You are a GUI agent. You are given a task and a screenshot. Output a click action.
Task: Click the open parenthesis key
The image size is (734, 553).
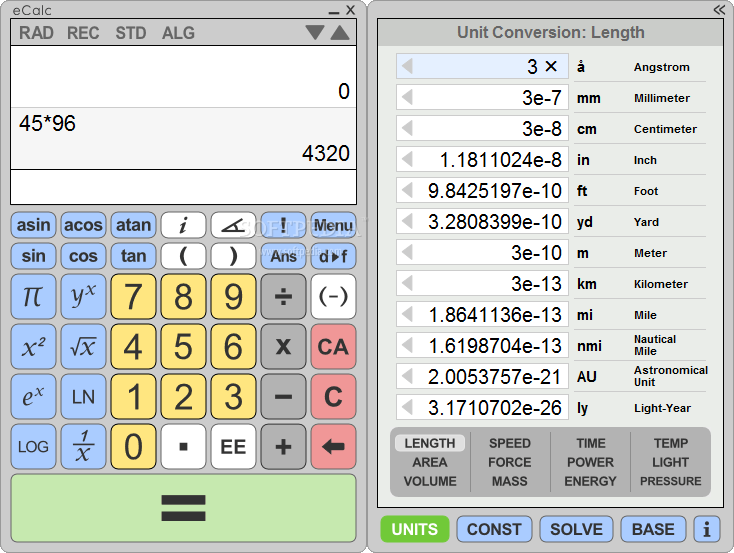coord(184,256)
